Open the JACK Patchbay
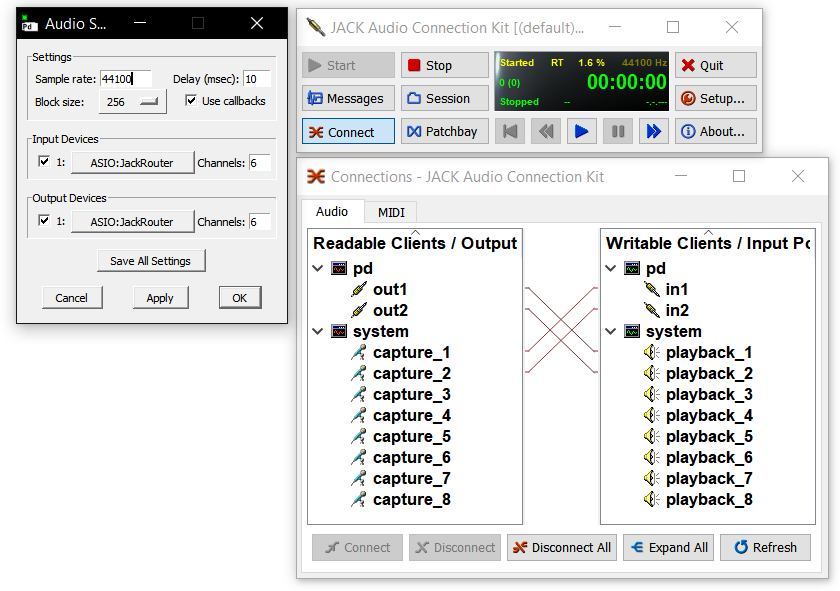The height and width of the screenshot is (591, 840). pos(445,132)
